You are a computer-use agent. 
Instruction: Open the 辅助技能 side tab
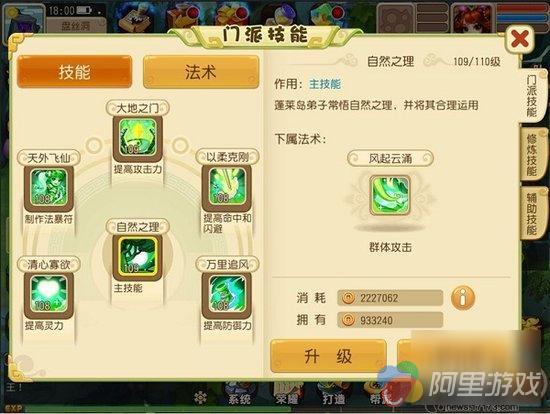click(532, 213)
